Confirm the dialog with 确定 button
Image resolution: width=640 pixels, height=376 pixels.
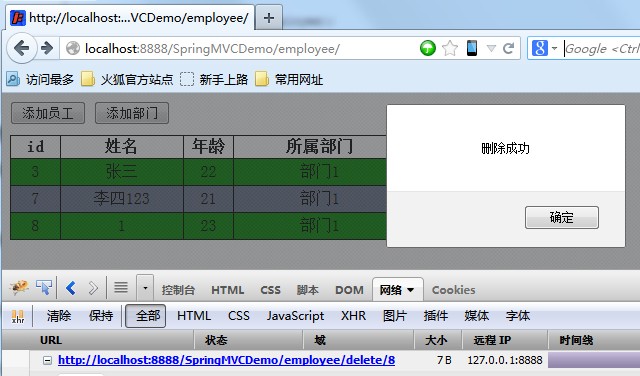click(x=562, y=217)
